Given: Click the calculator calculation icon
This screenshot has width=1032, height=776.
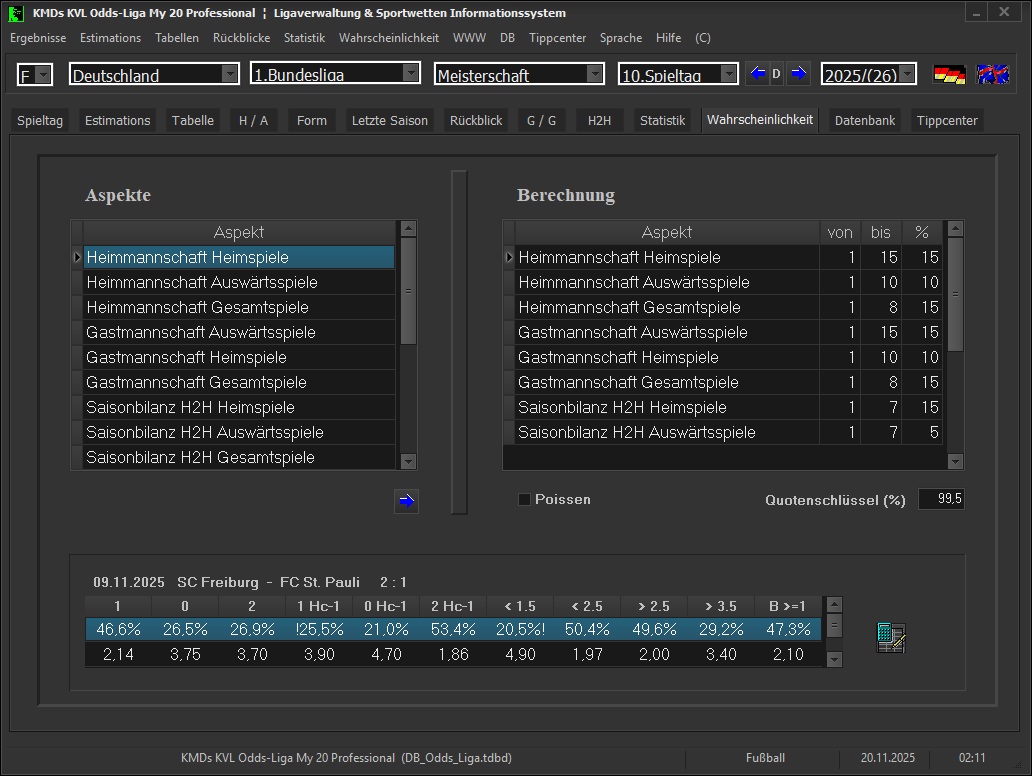Looking at the screenshot, I should [890, 637].
